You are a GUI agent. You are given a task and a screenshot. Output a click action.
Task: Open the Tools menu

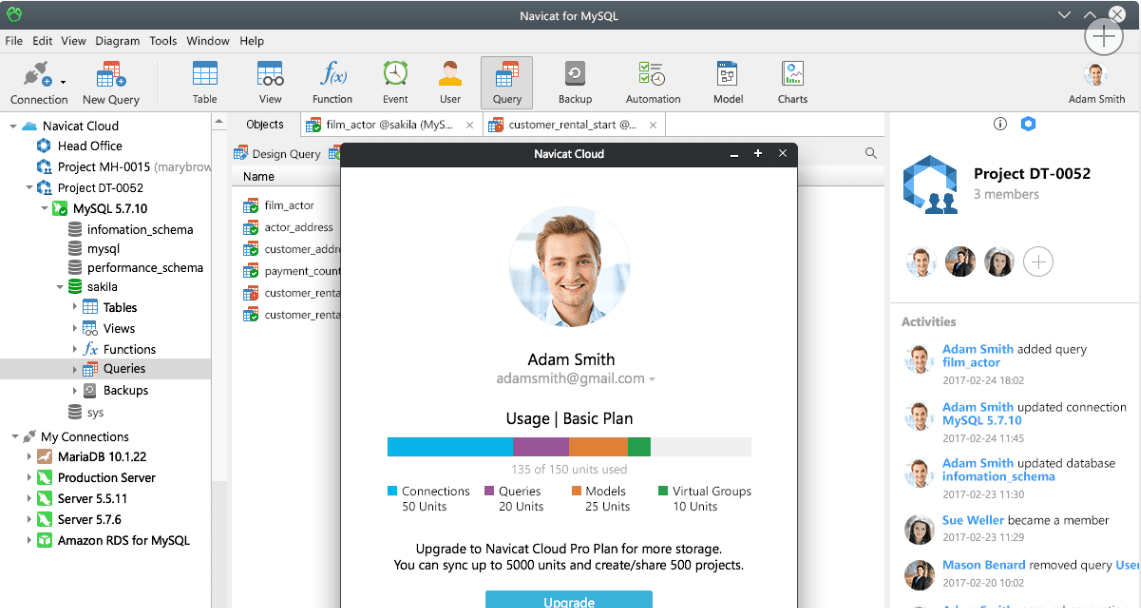click(163, 41)
